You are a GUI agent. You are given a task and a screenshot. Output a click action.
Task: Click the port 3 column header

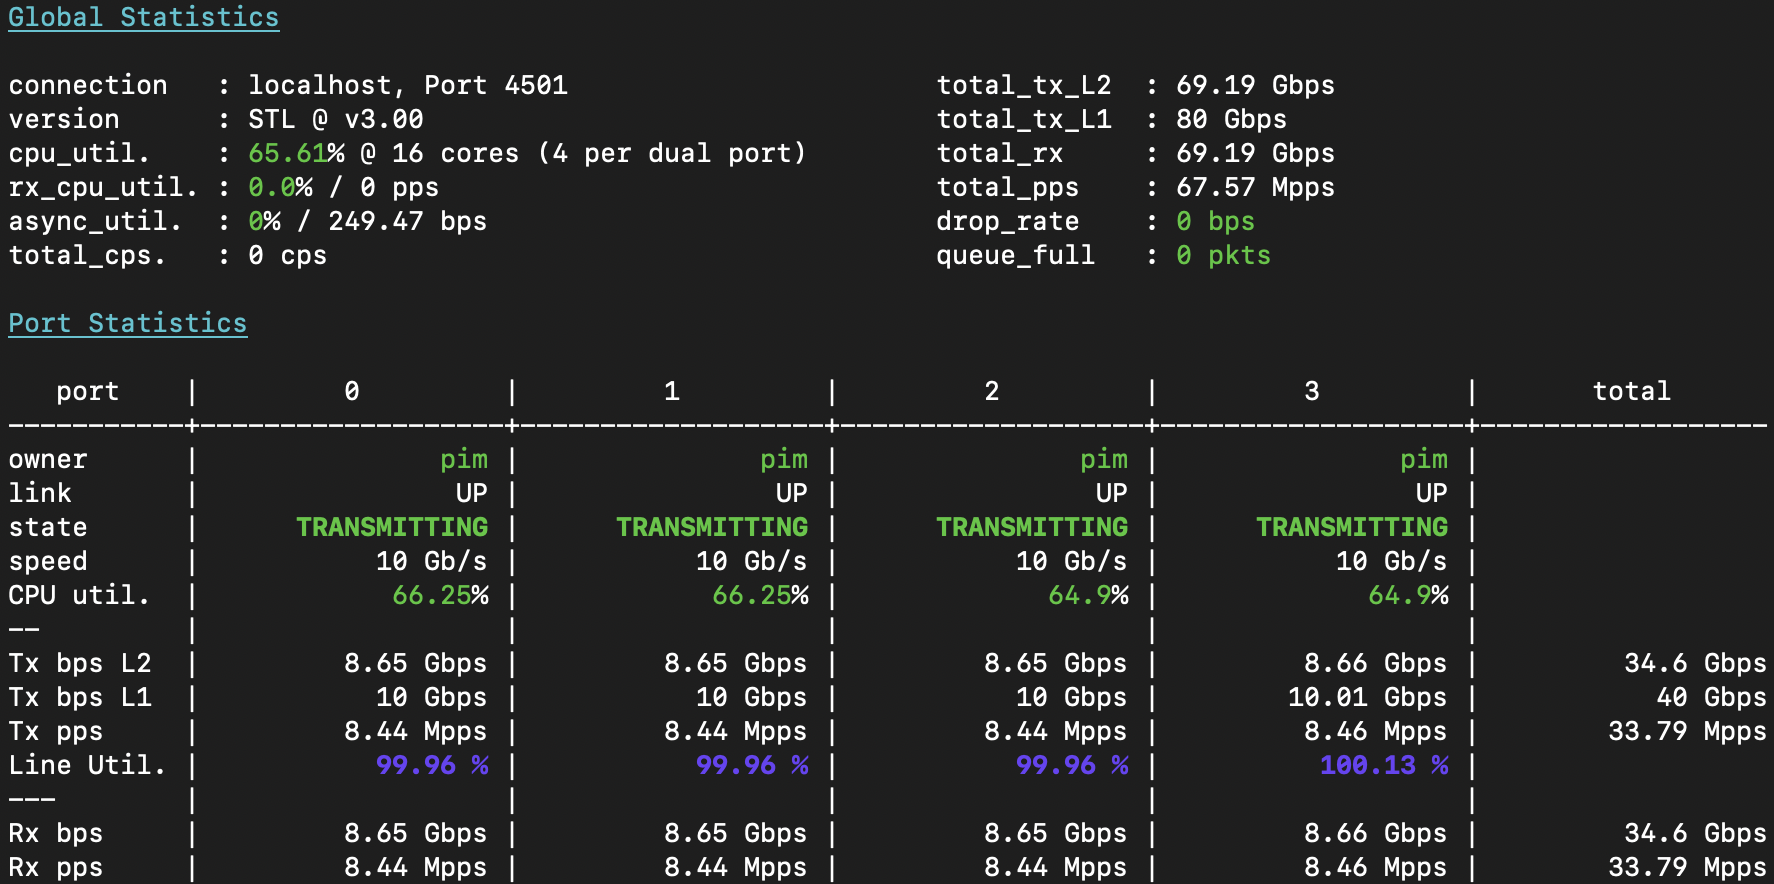pyautogui.click(x=1312, y=392)
